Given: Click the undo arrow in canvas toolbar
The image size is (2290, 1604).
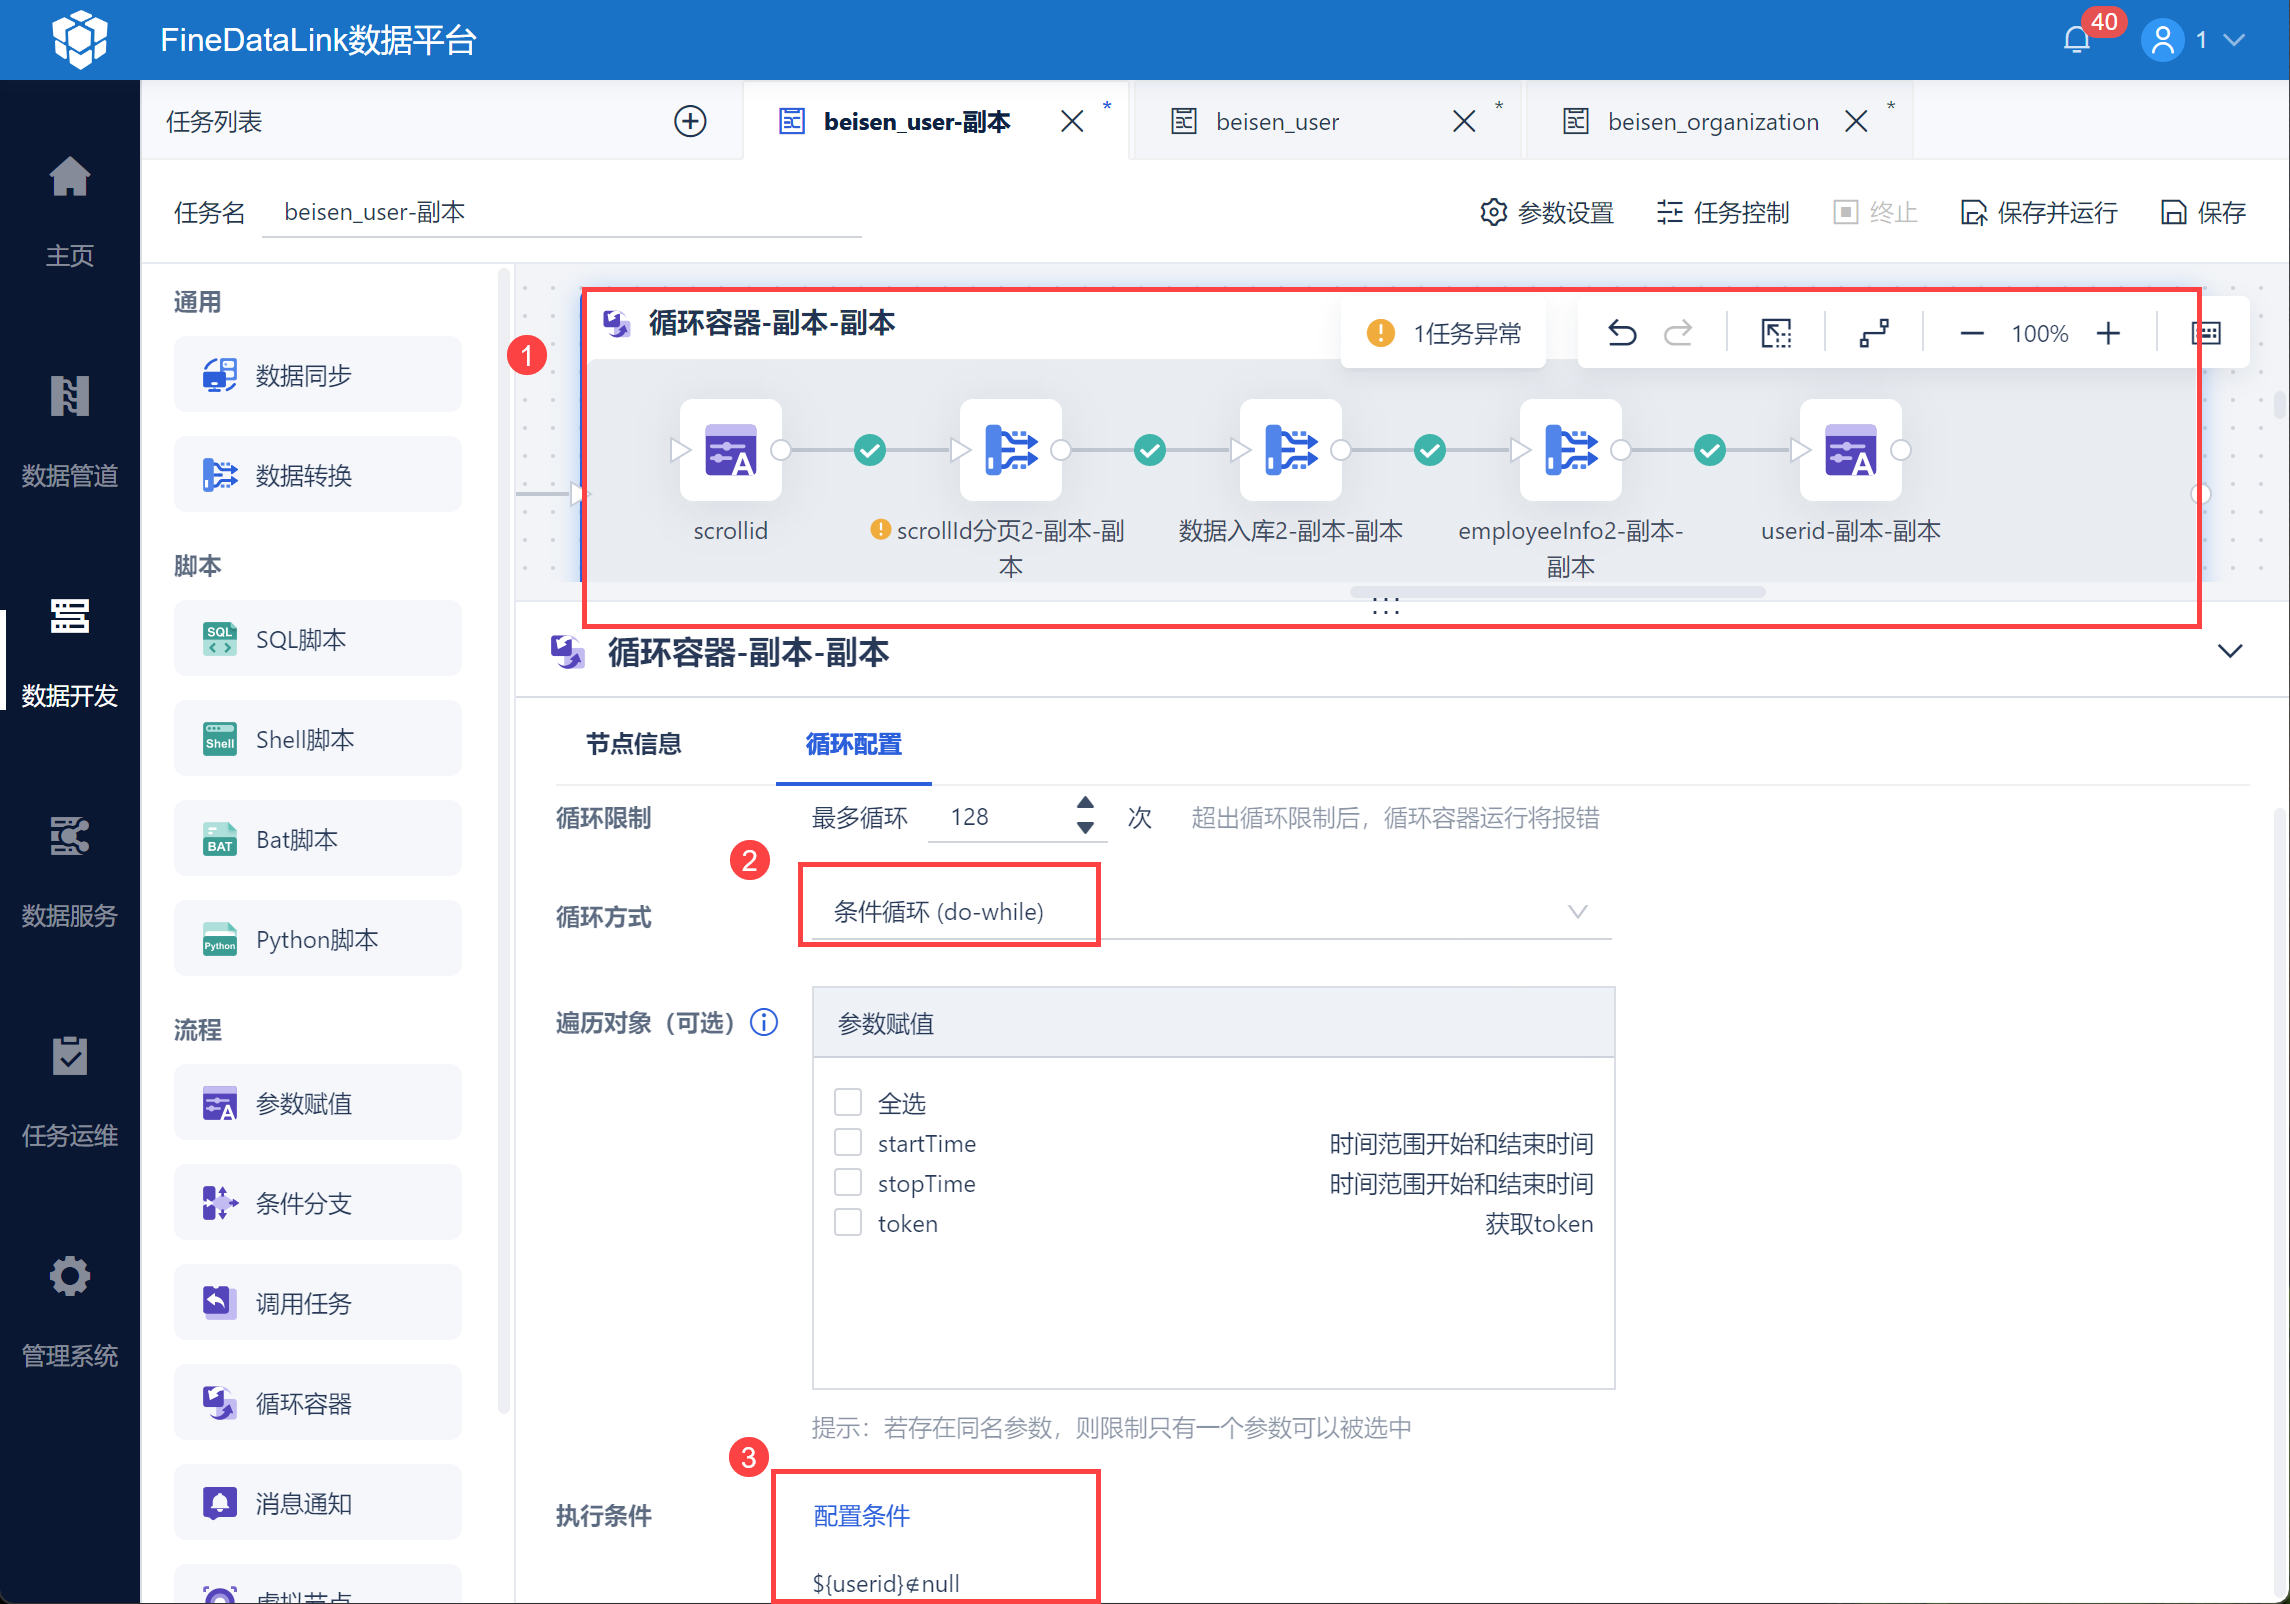Looking at the screenshot, I should [x=1621, y=333].
